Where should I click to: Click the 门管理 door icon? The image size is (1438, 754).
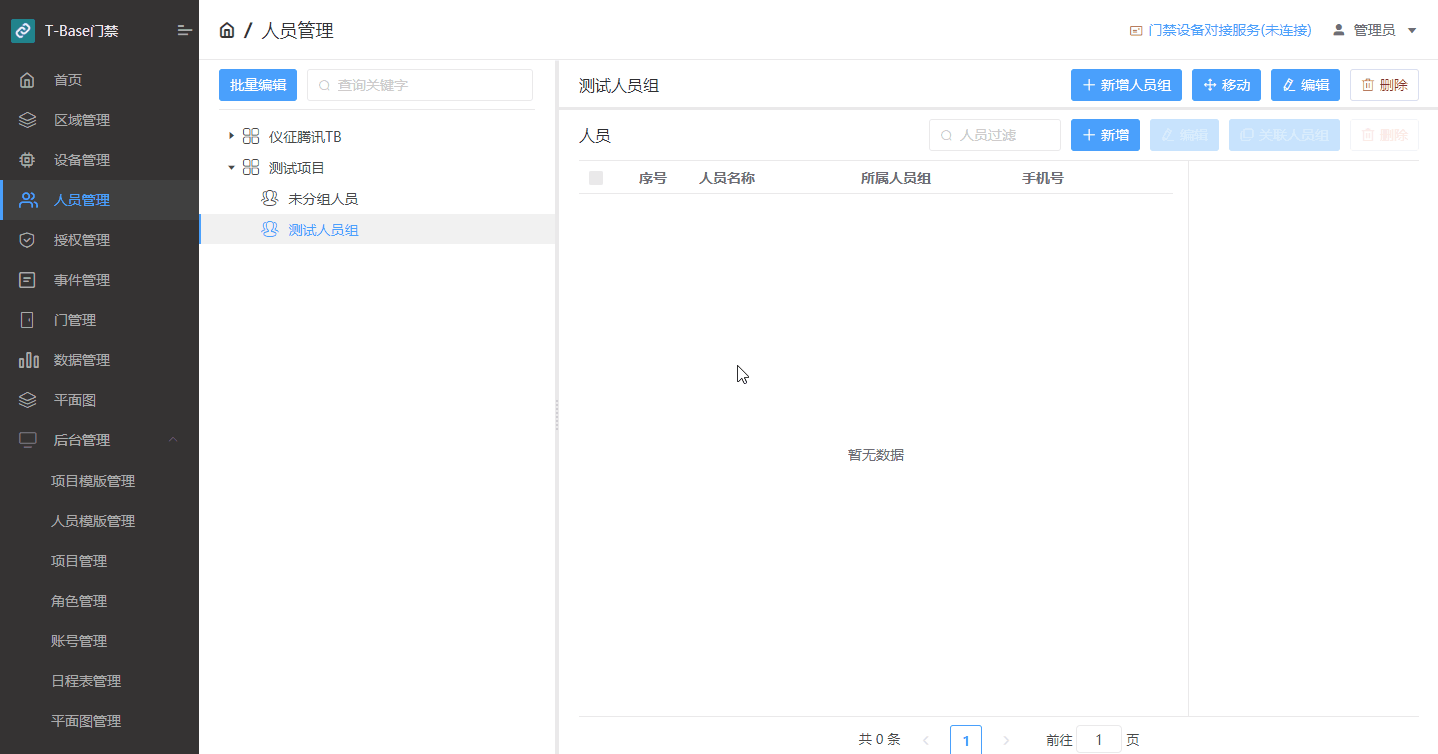pyautogui.click(x=28, y=320)
